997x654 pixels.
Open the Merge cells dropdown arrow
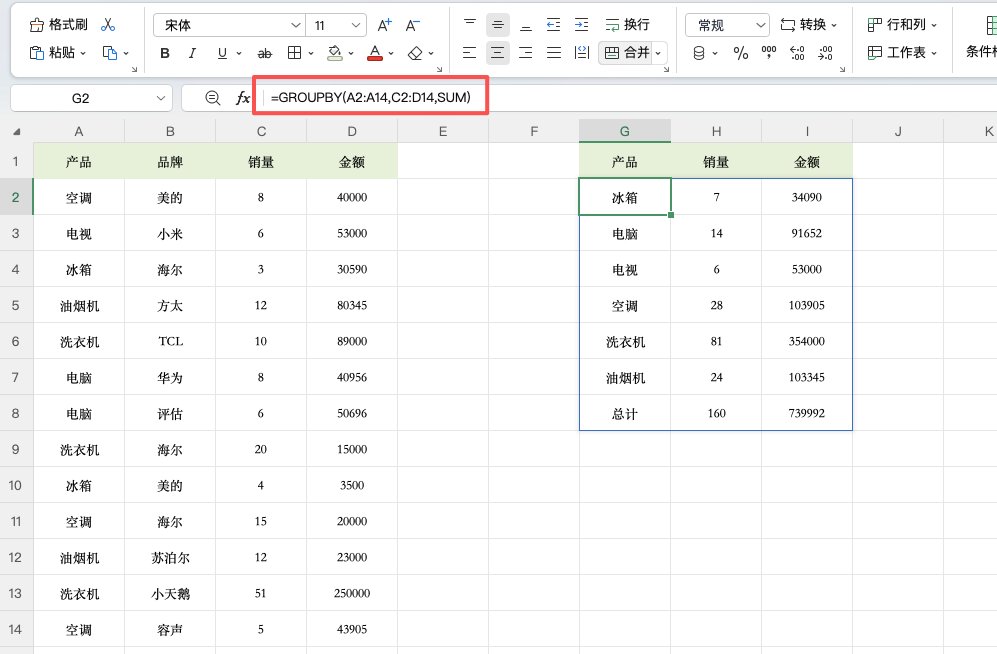click(659, 53)
